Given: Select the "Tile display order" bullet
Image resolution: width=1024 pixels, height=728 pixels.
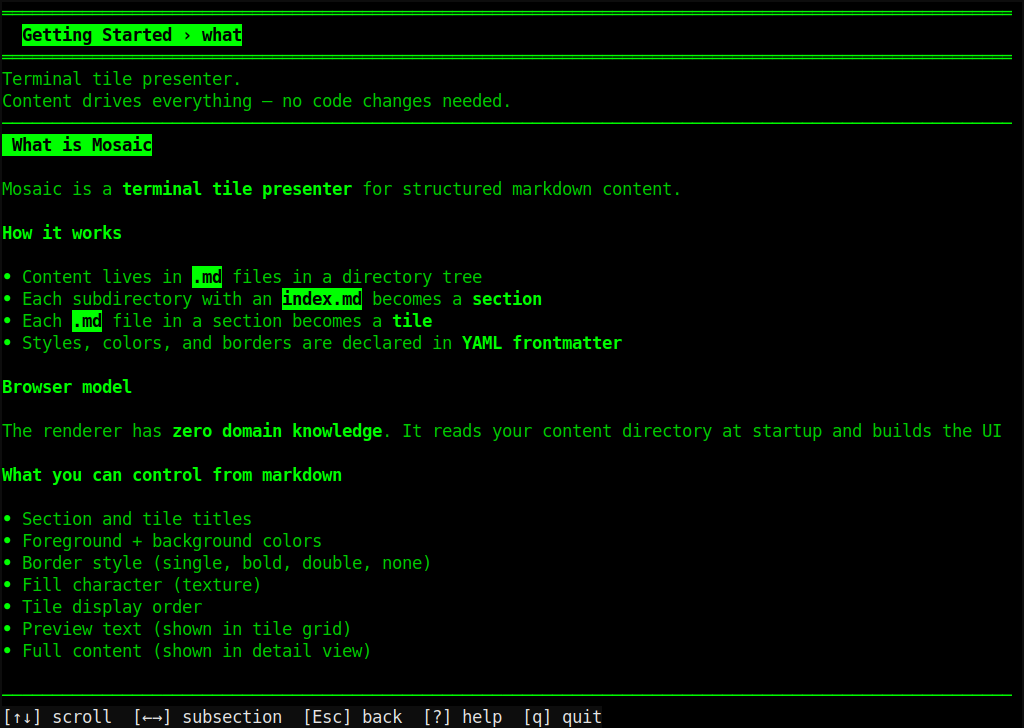Looking at the screenshot, I should point(103,607).
